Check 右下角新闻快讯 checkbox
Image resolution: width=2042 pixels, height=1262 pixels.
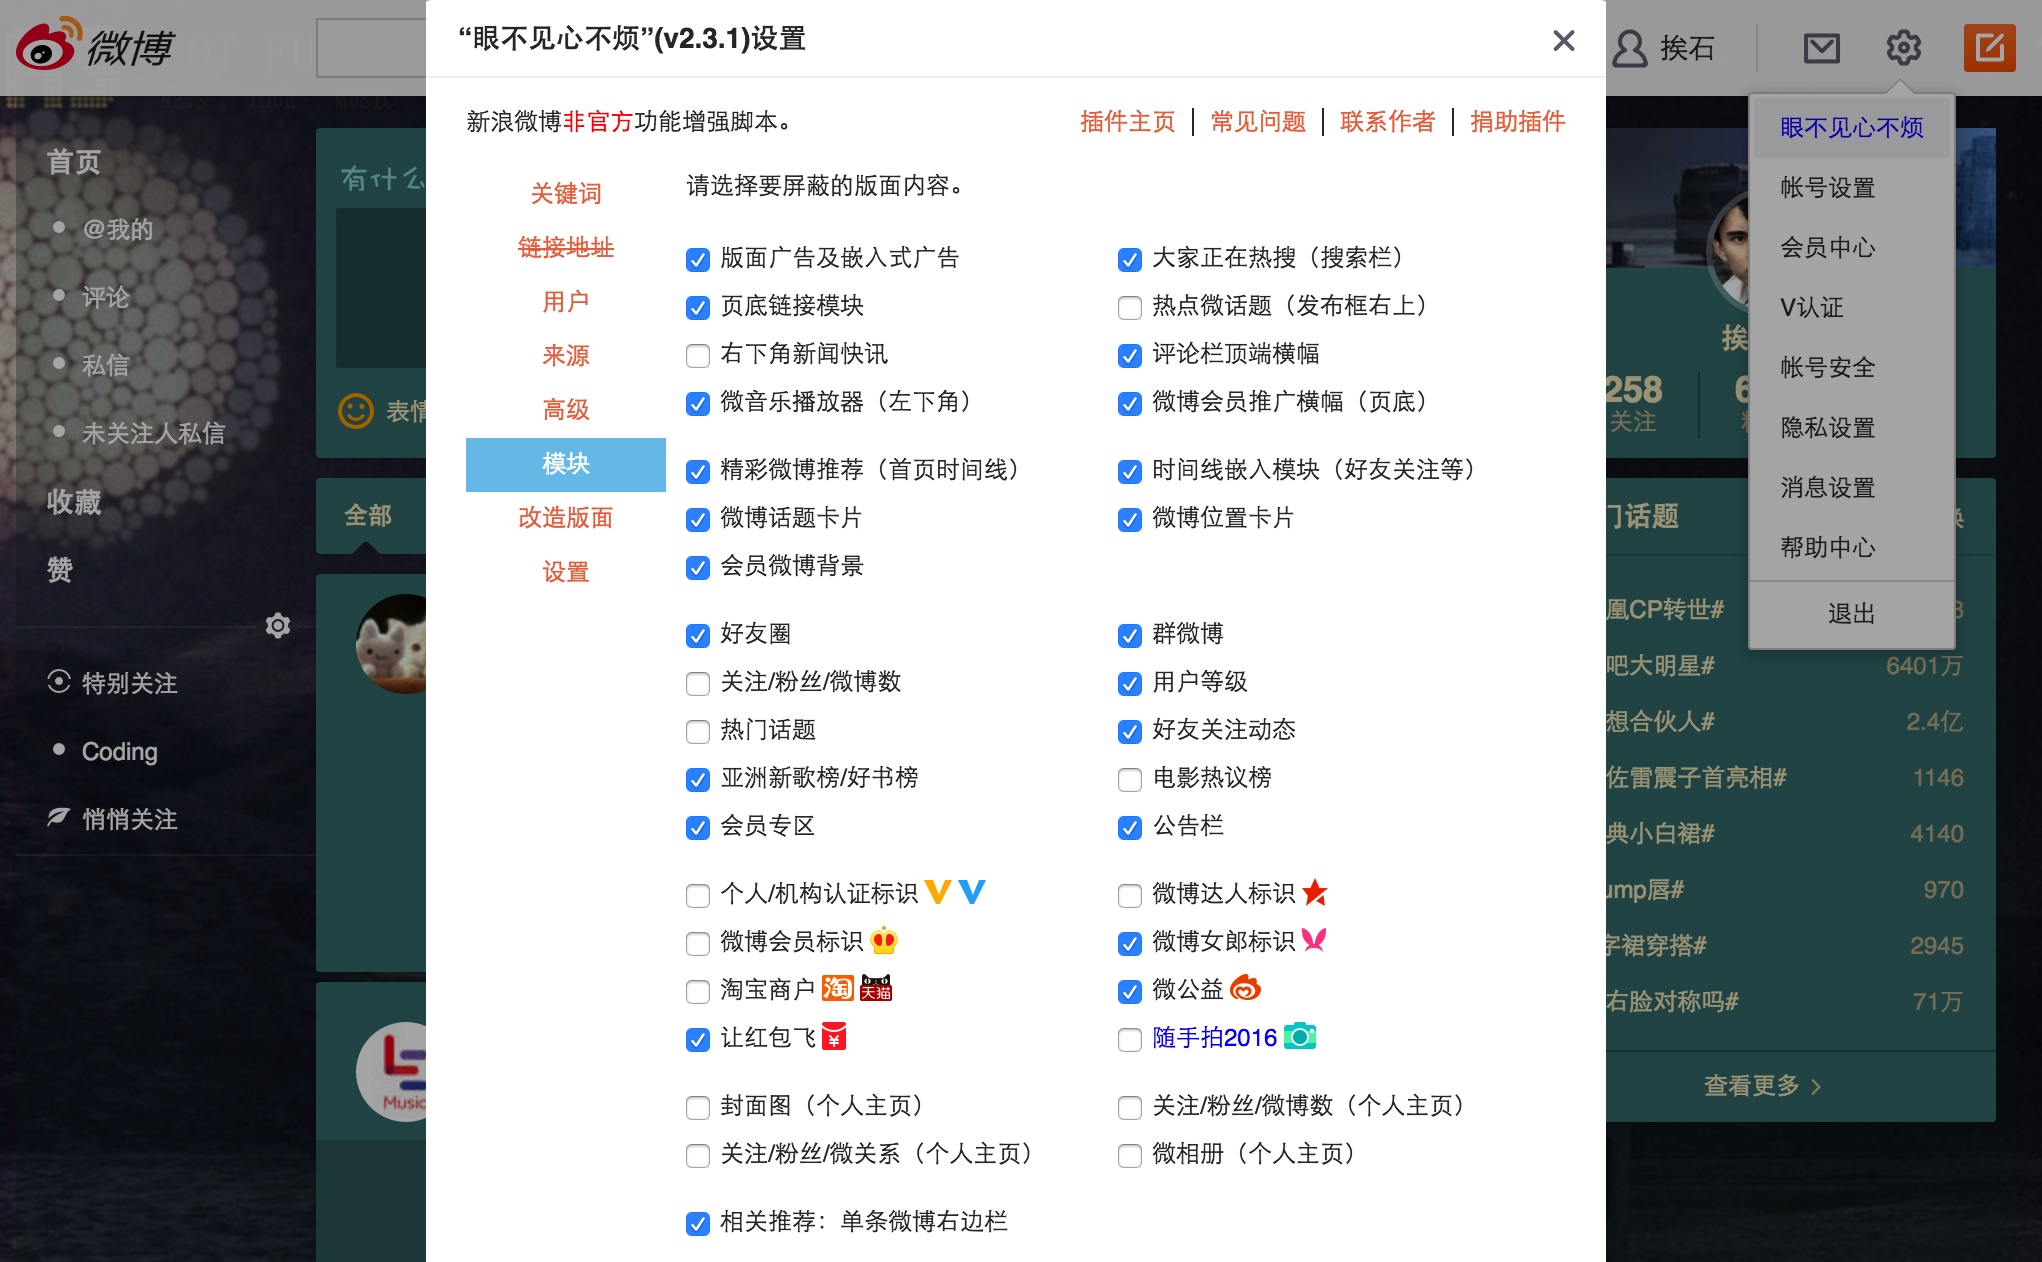click(x=698, y=355)
